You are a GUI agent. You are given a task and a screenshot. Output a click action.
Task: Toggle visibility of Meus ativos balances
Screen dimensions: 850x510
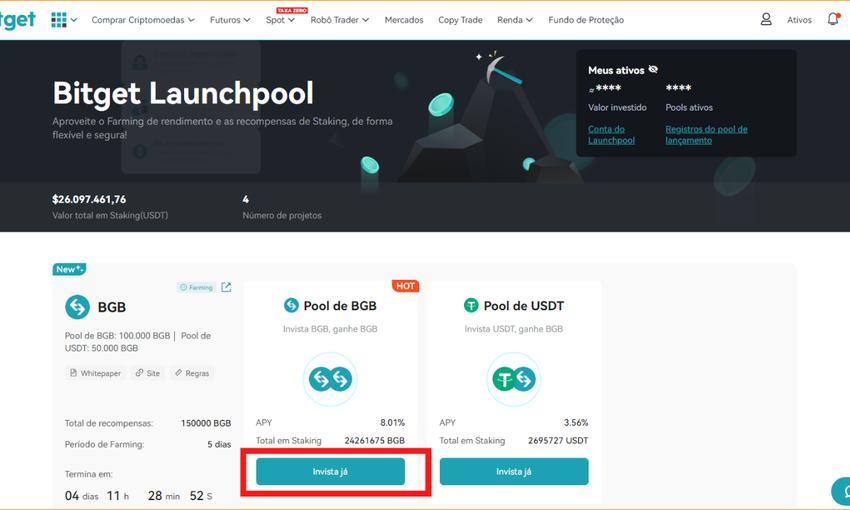pyautogui.click(x=653, y=69)
